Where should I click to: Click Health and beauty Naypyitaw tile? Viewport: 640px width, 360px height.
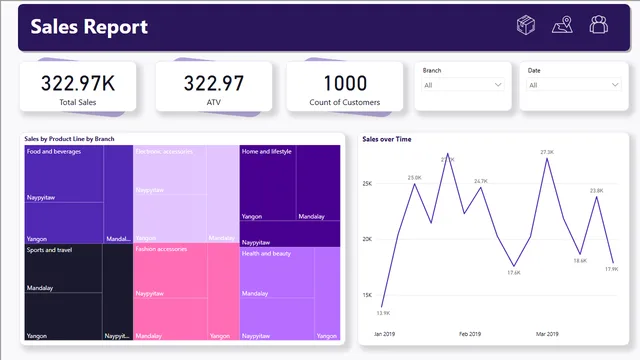coord(277,319)
